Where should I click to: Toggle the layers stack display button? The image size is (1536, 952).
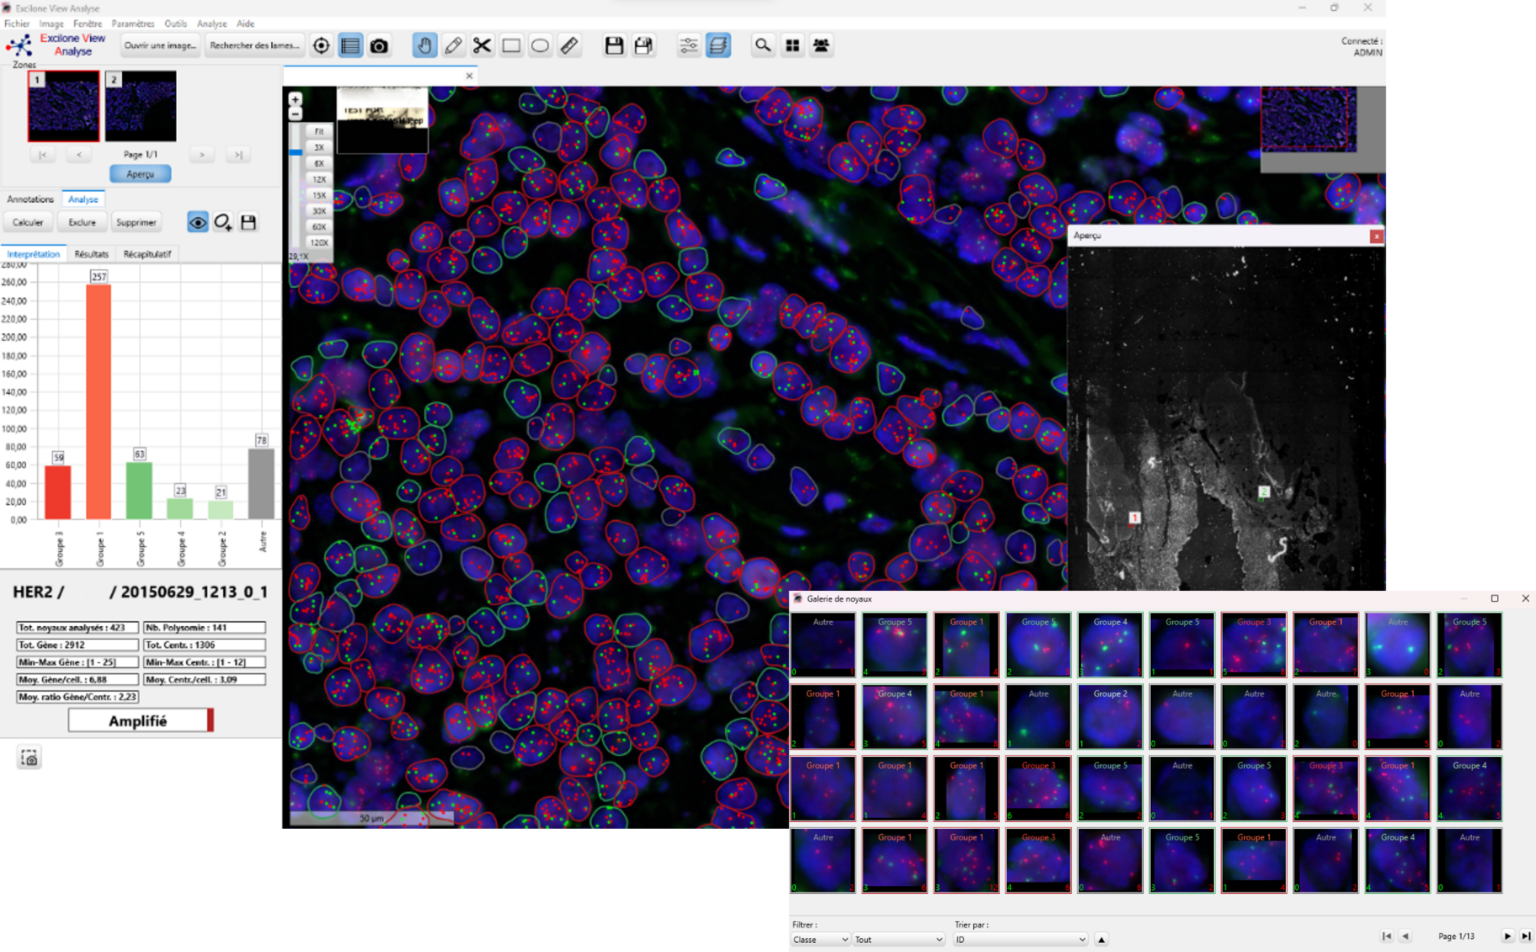tap(718, 46)
